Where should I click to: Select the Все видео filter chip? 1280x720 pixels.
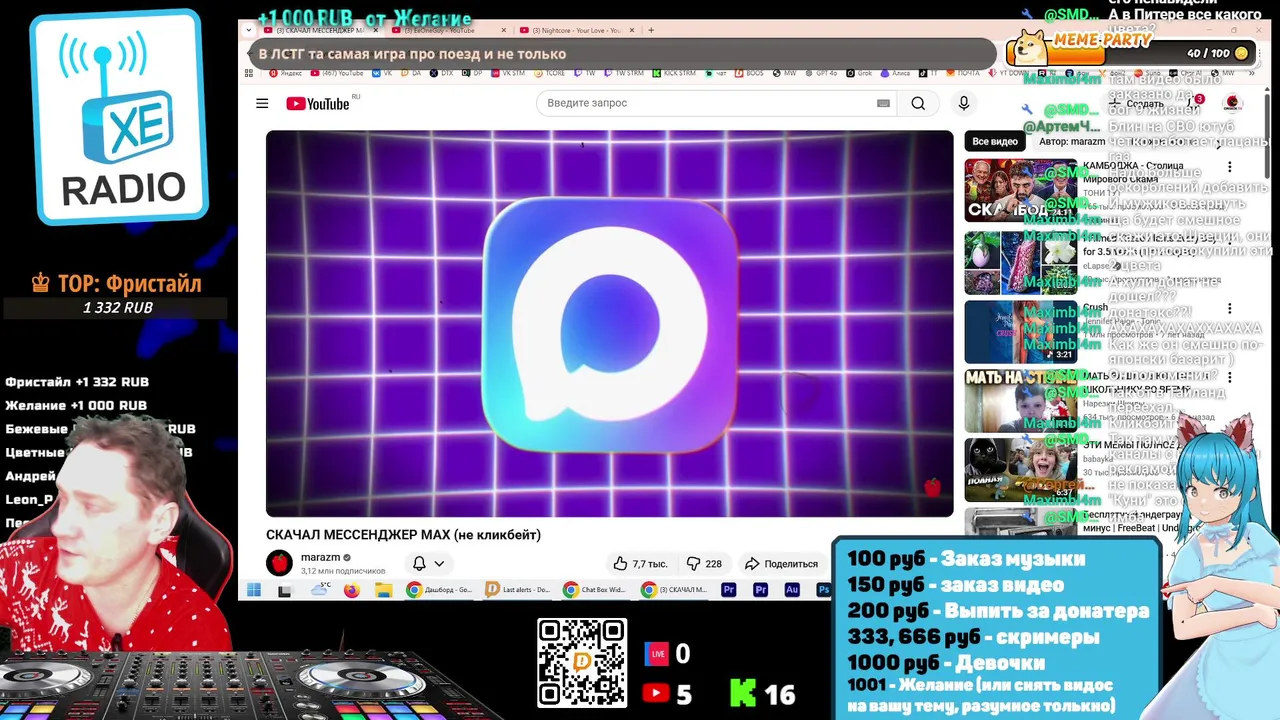pyautogui.click(x=995, y=141)
